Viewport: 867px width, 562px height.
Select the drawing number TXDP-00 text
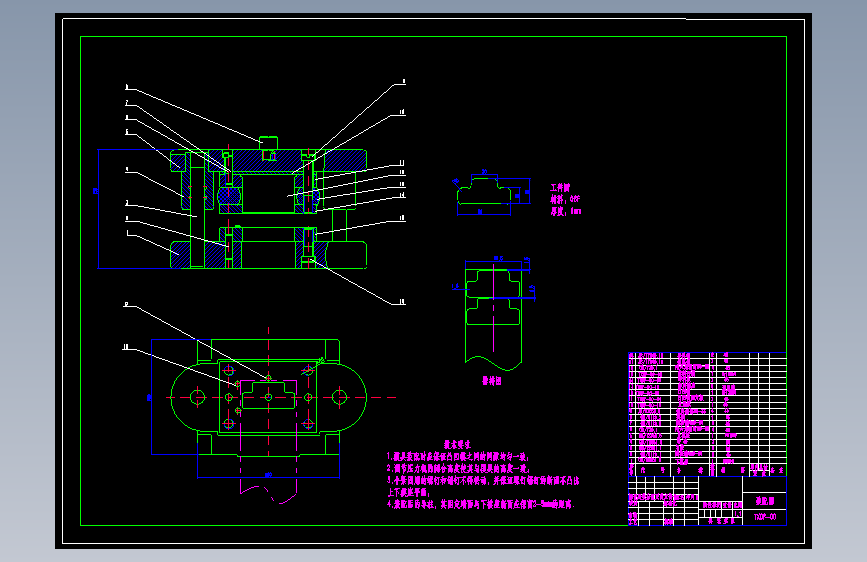(x=765, y=517)
